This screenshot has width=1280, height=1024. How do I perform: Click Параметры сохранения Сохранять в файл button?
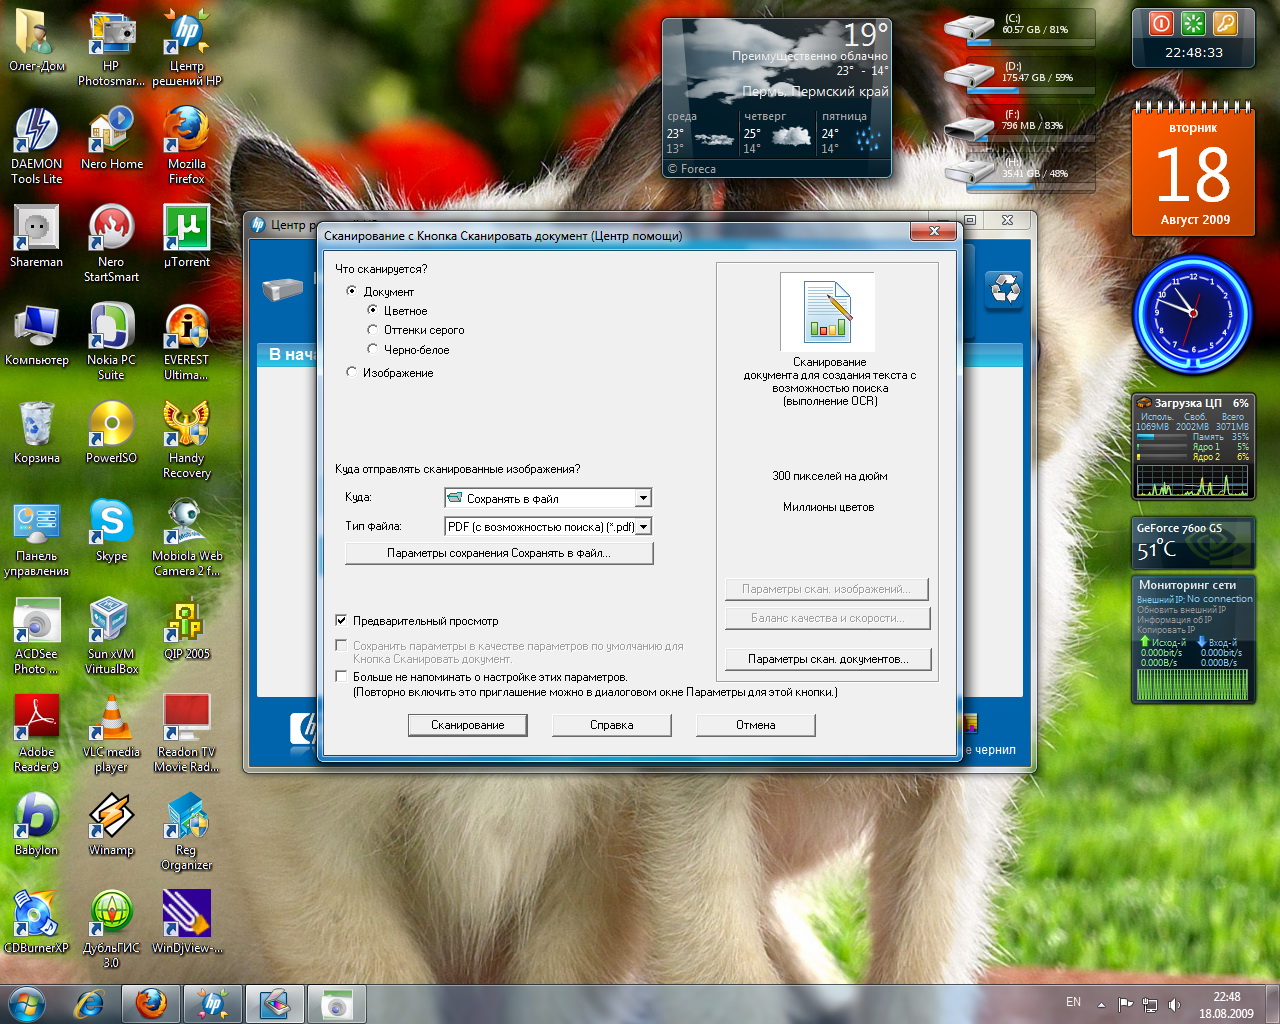(x=499, y=553)
